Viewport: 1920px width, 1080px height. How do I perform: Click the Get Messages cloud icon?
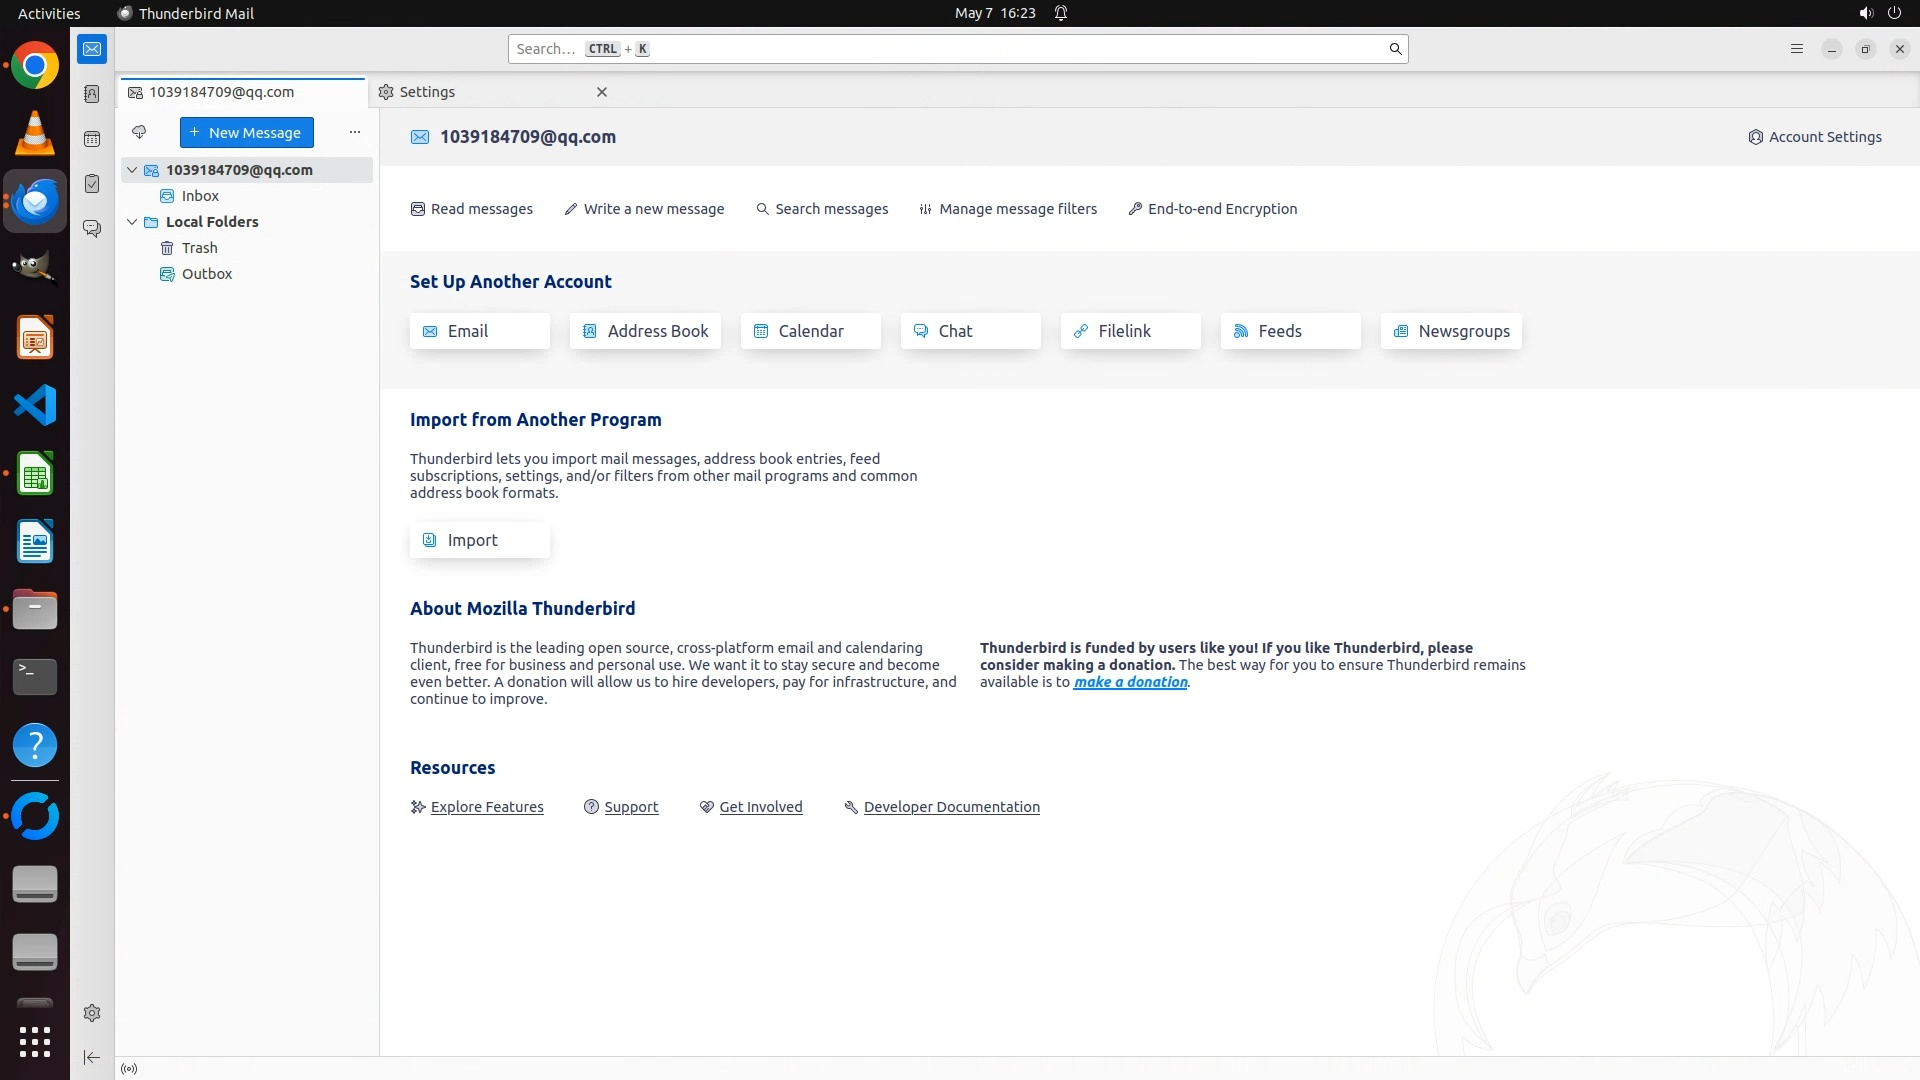[x=139, y=132]
